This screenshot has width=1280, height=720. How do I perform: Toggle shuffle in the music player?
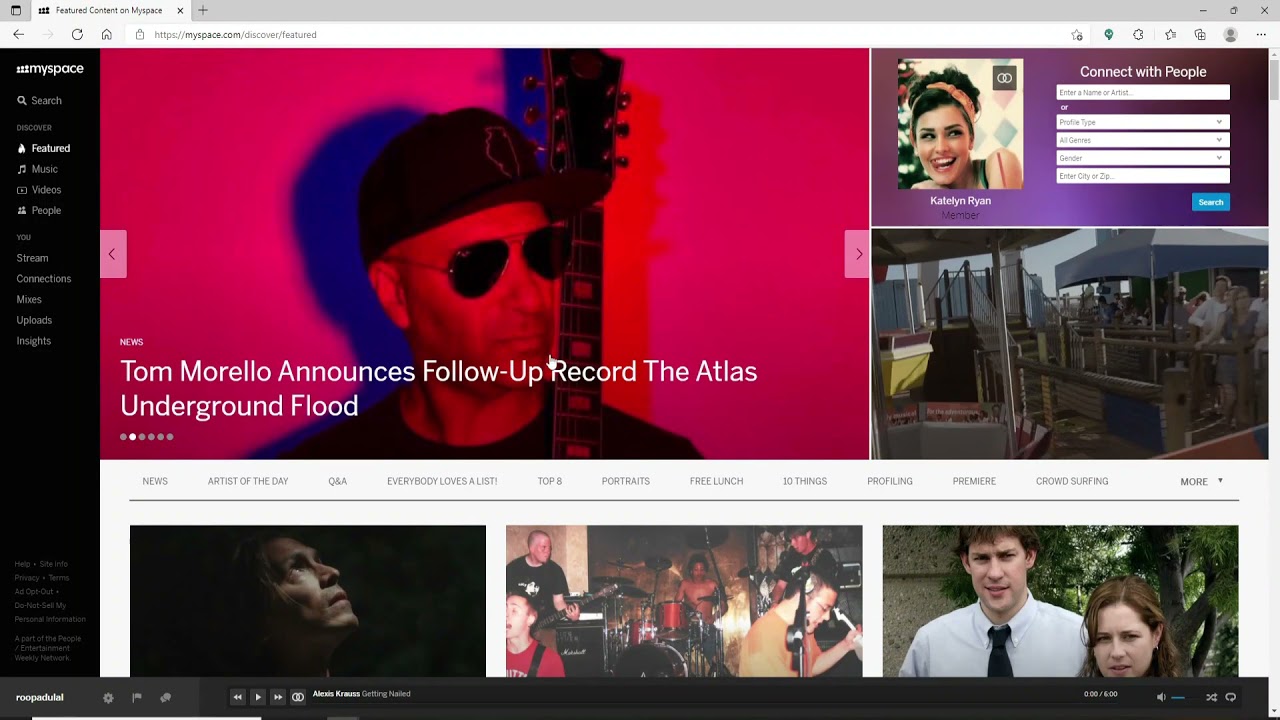pyautogui.click(x=1211, y=697)
